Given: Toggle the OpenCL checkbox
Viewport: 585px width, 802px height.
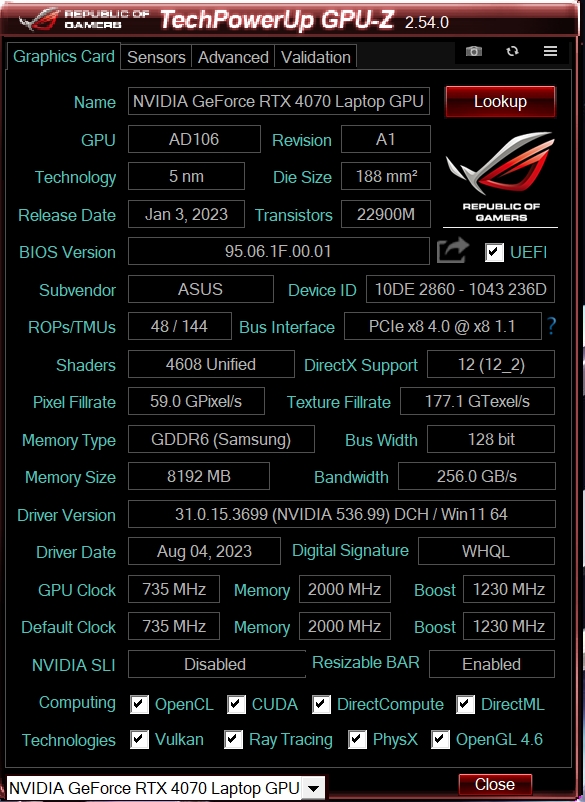Looking at the screenshot, I should click(139, 704).
